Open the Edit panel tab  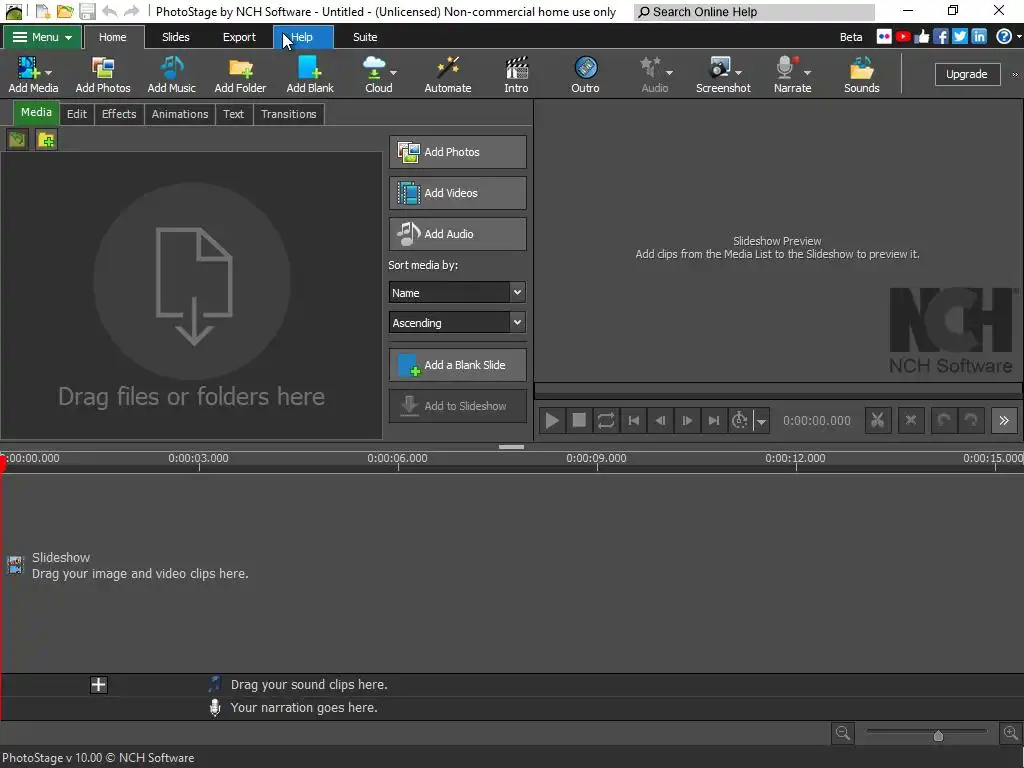76,114
